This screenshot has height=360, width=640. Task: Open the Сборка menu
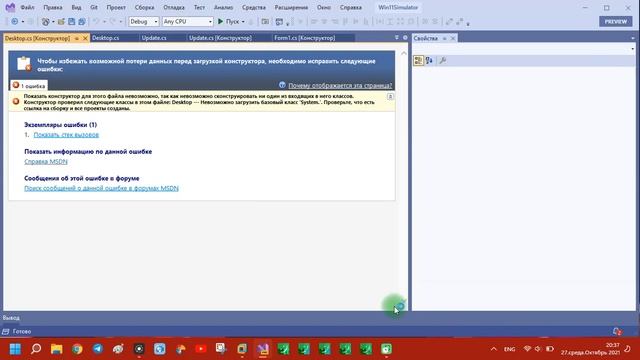144,7
